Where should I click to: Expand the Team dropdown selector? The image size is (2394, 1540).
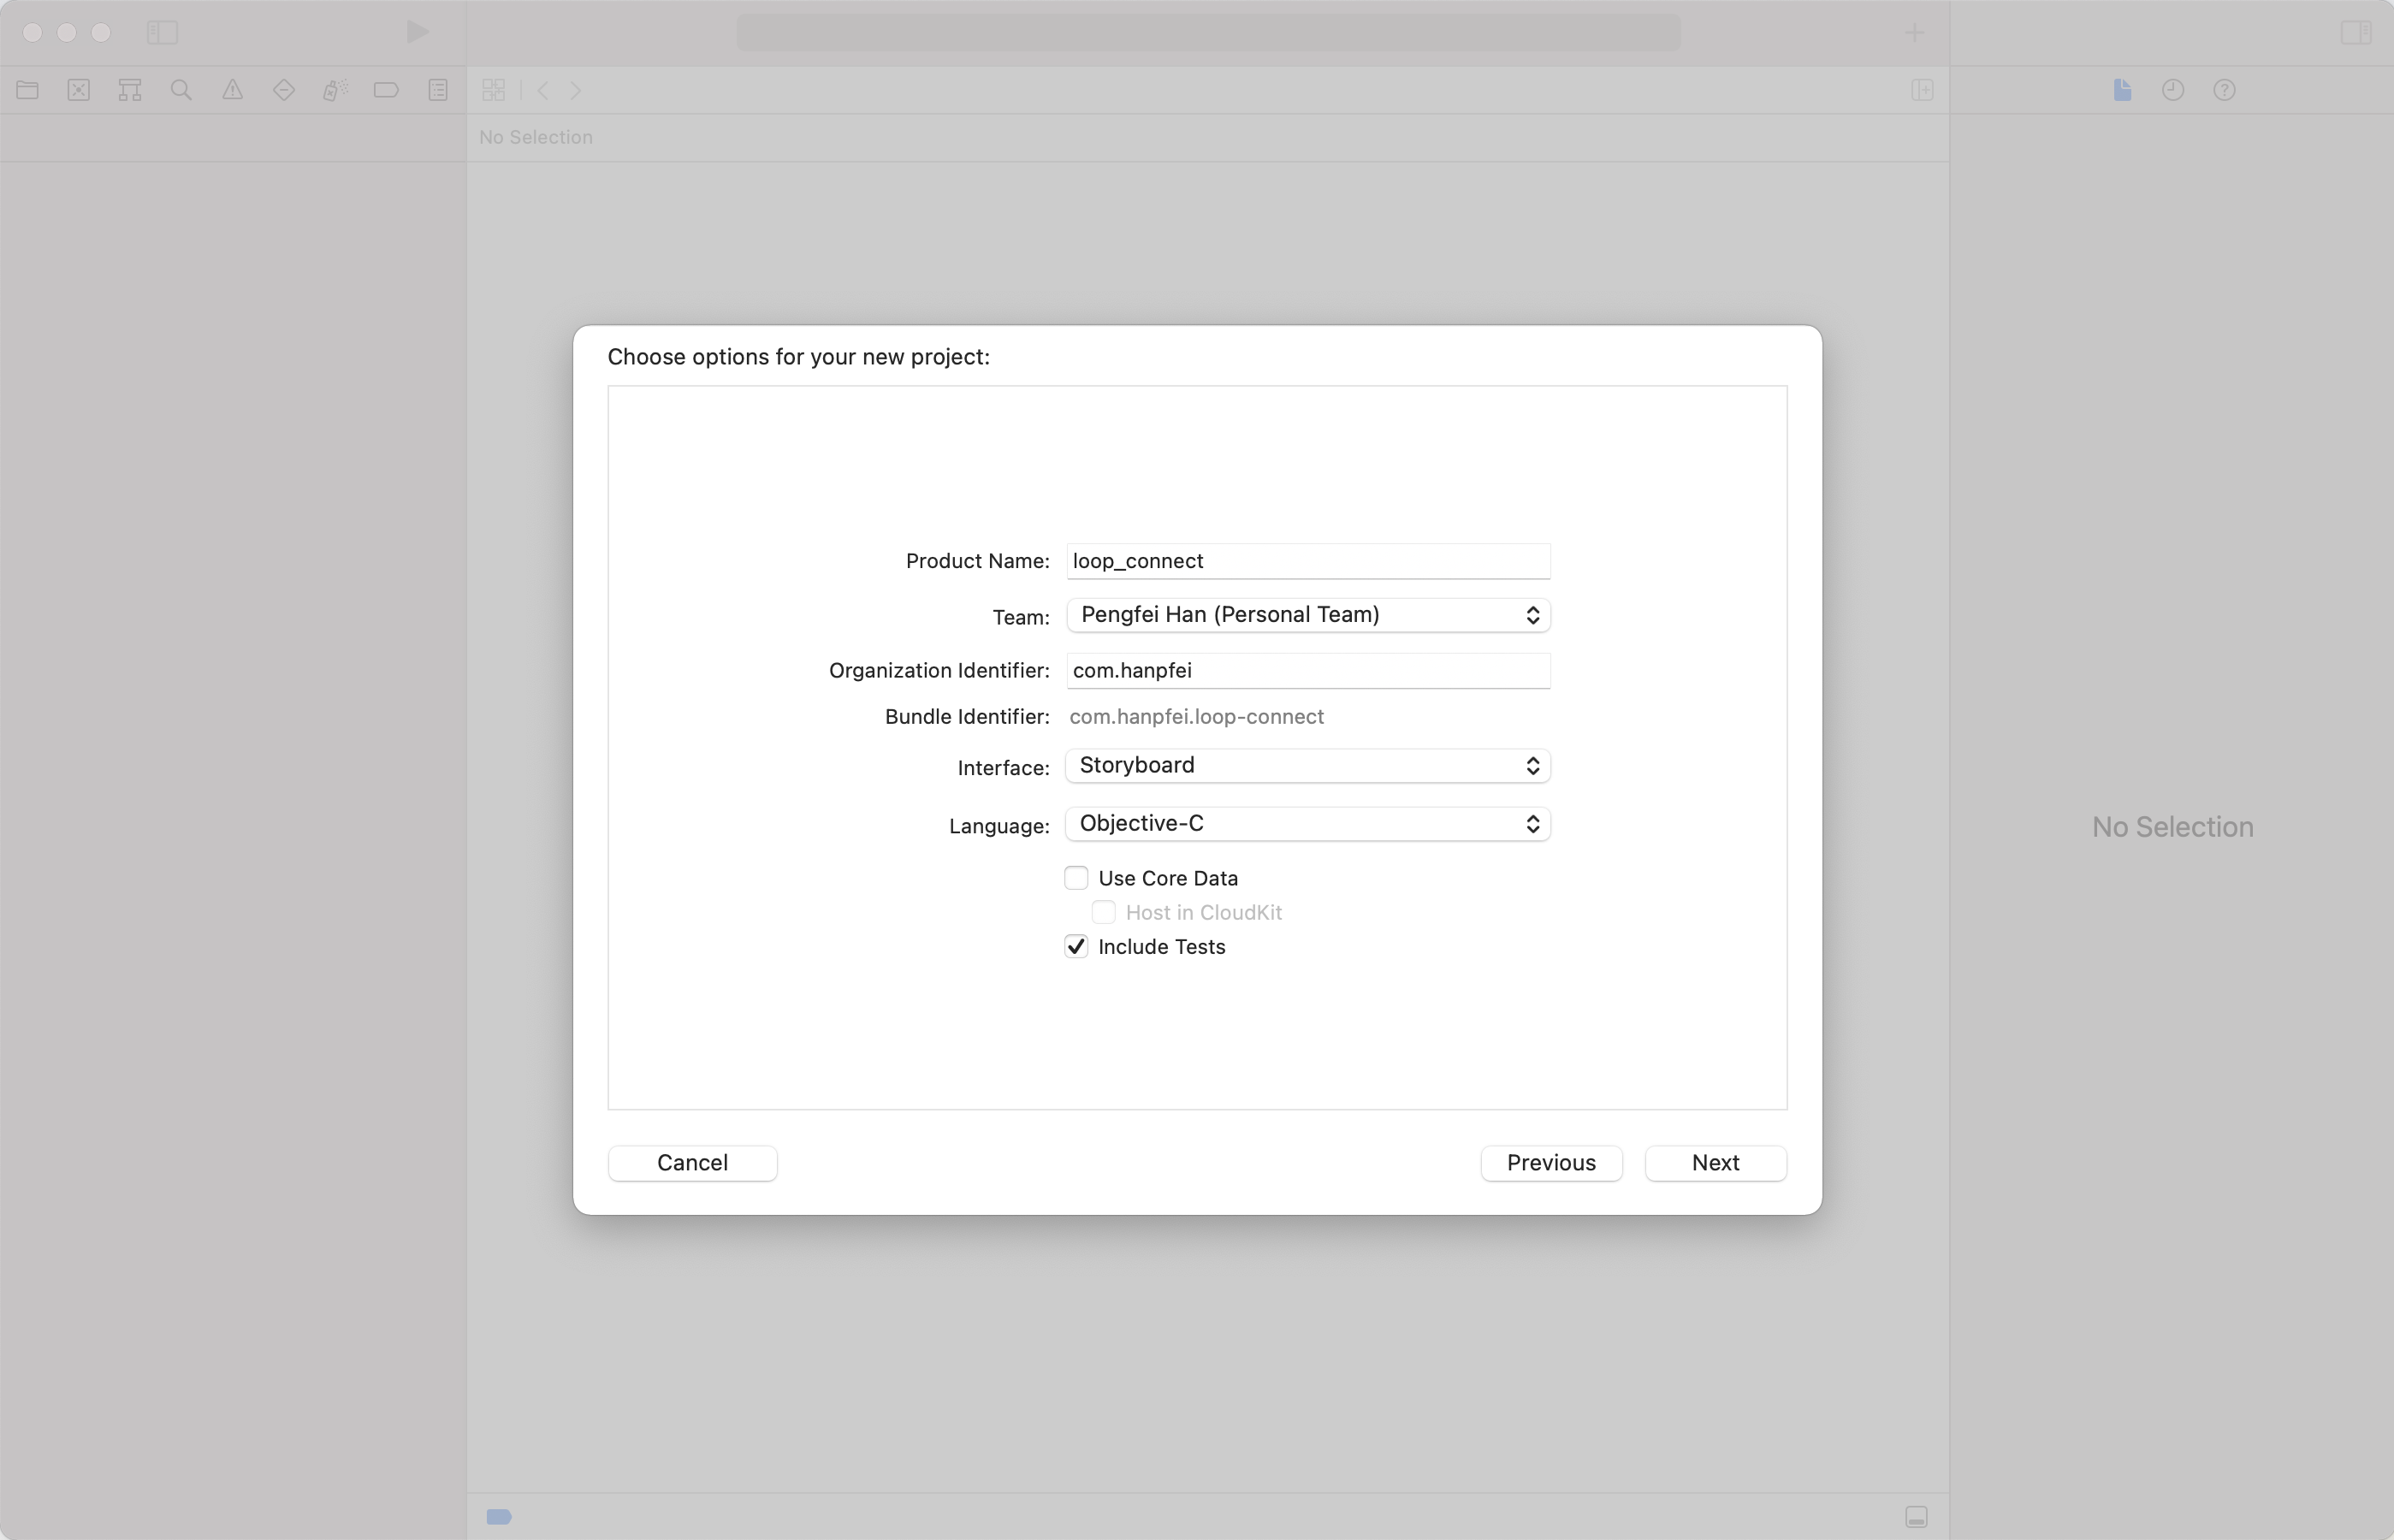coord(1532,614)
